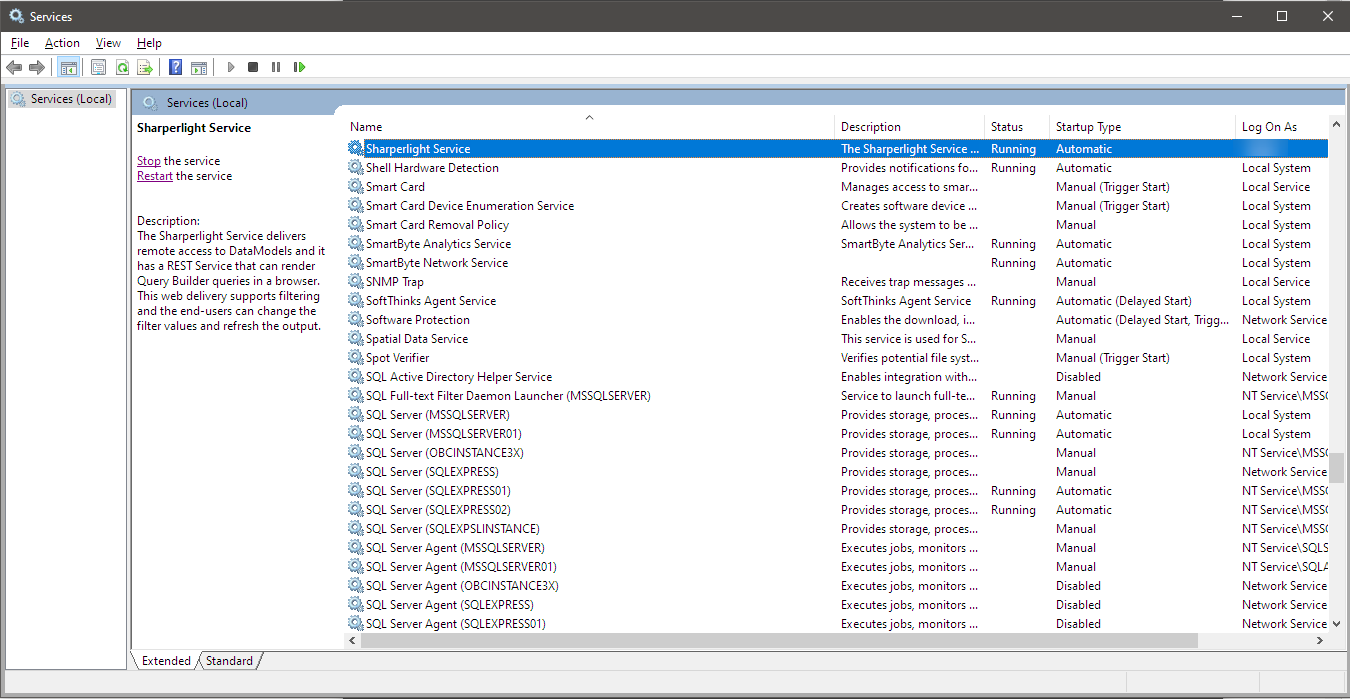The width and height of the screenshot is (1350, 699).
Task: Click gear icon beside Spatial Data Service
Action: point(355,338)
